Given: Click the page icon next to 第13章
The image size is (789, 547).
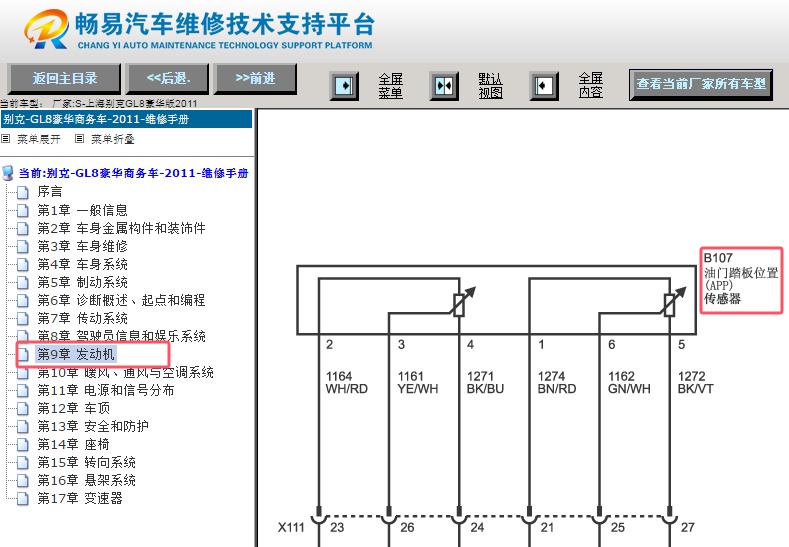Looking at the screenshot, I should [23, 427].
